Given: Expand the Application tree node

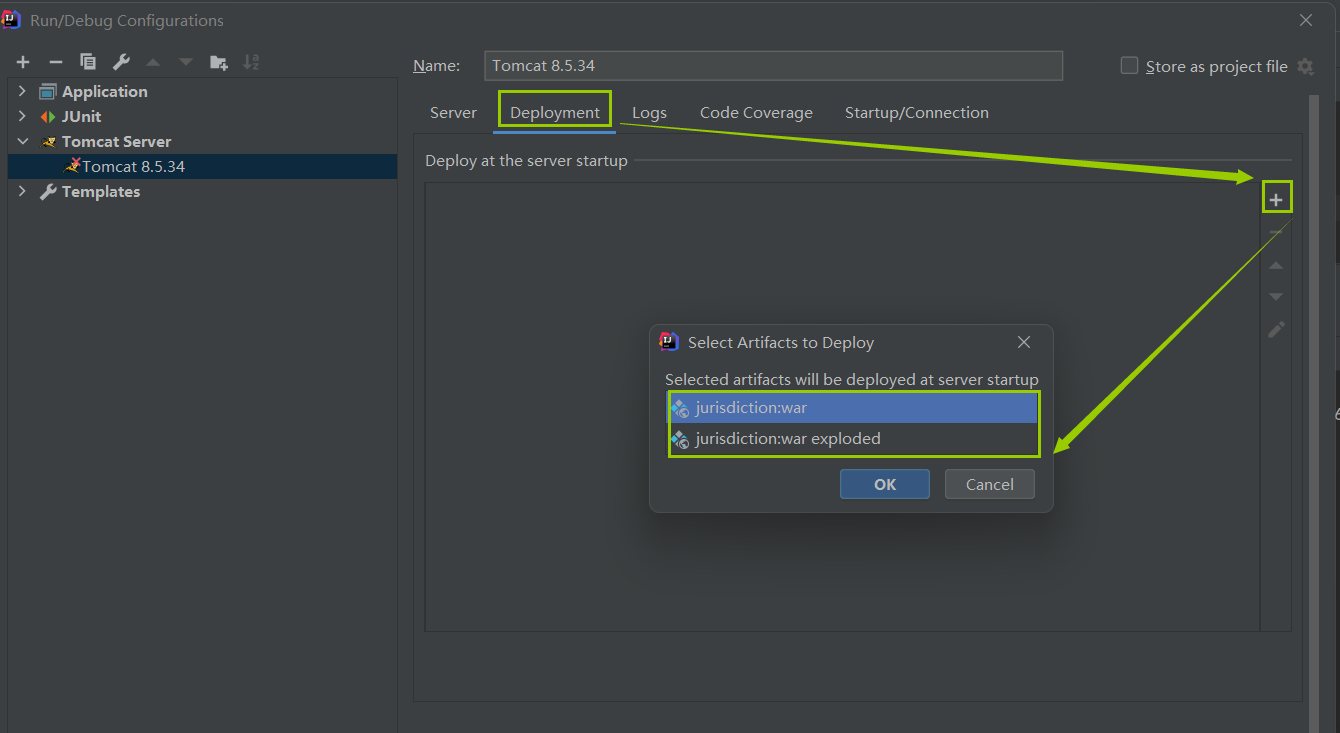Looking at the screenshot, I should click(22, 91).
